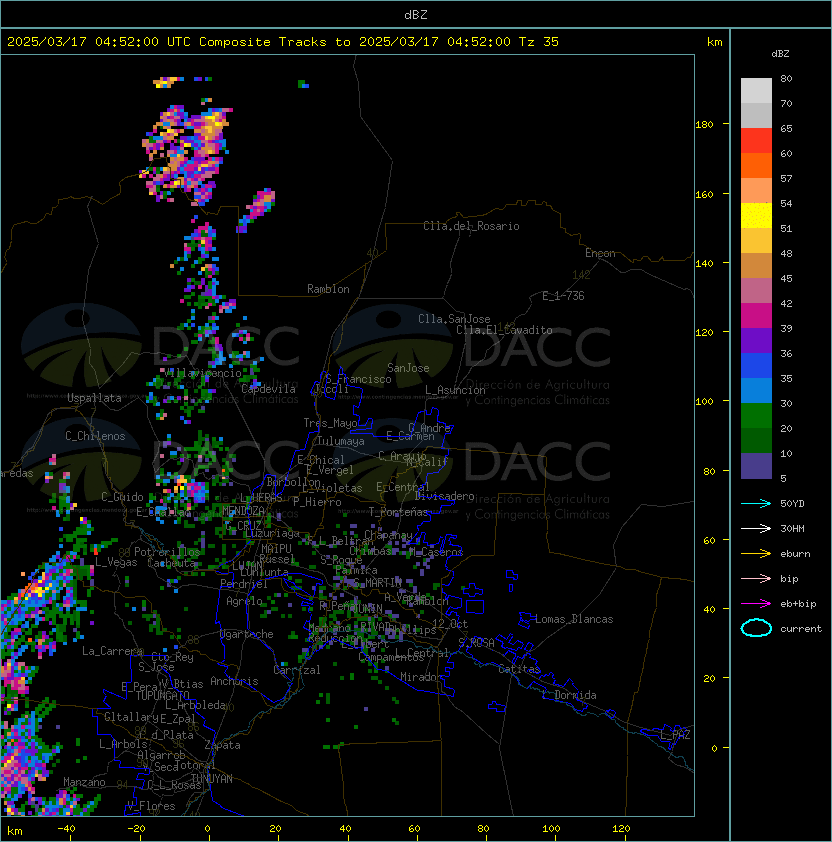Click the cyan 50YD arrow symbol

pyautogui.click(x=756, y=504)
